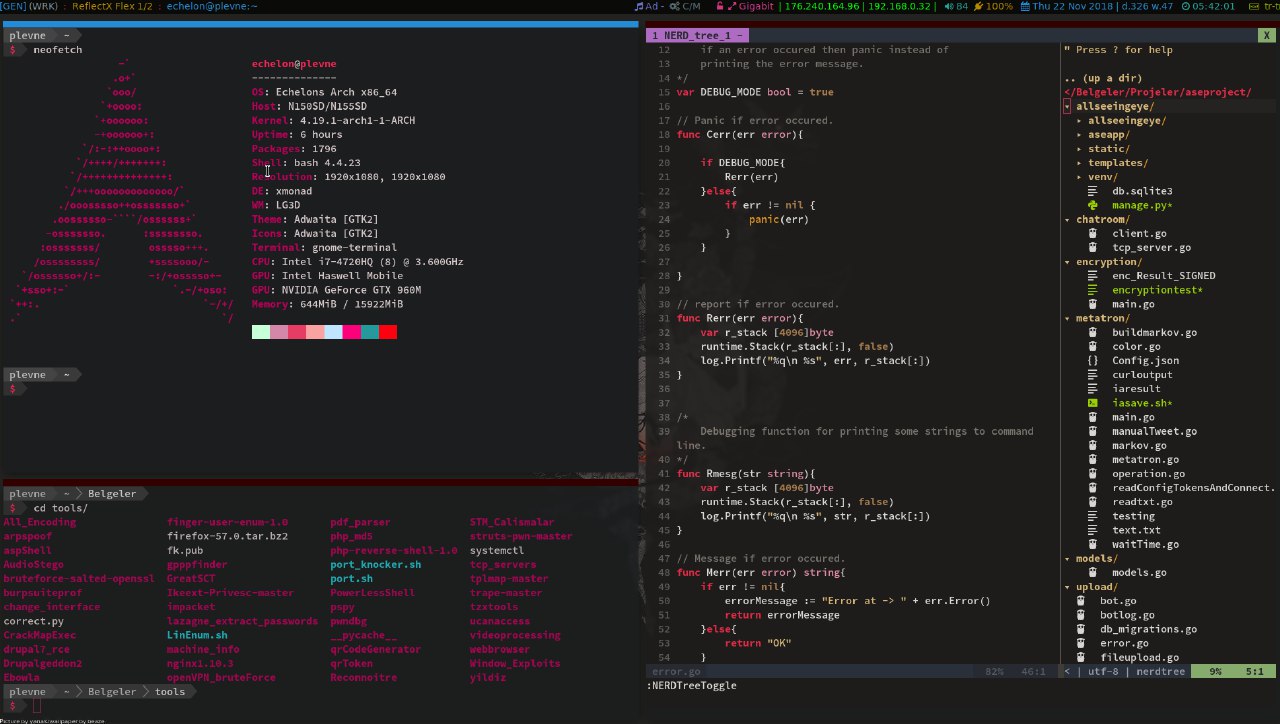Screen dimensions: 1280x724
Task: Click the Go icon next to tcp_server.go
Action: tap(1093, 247)
